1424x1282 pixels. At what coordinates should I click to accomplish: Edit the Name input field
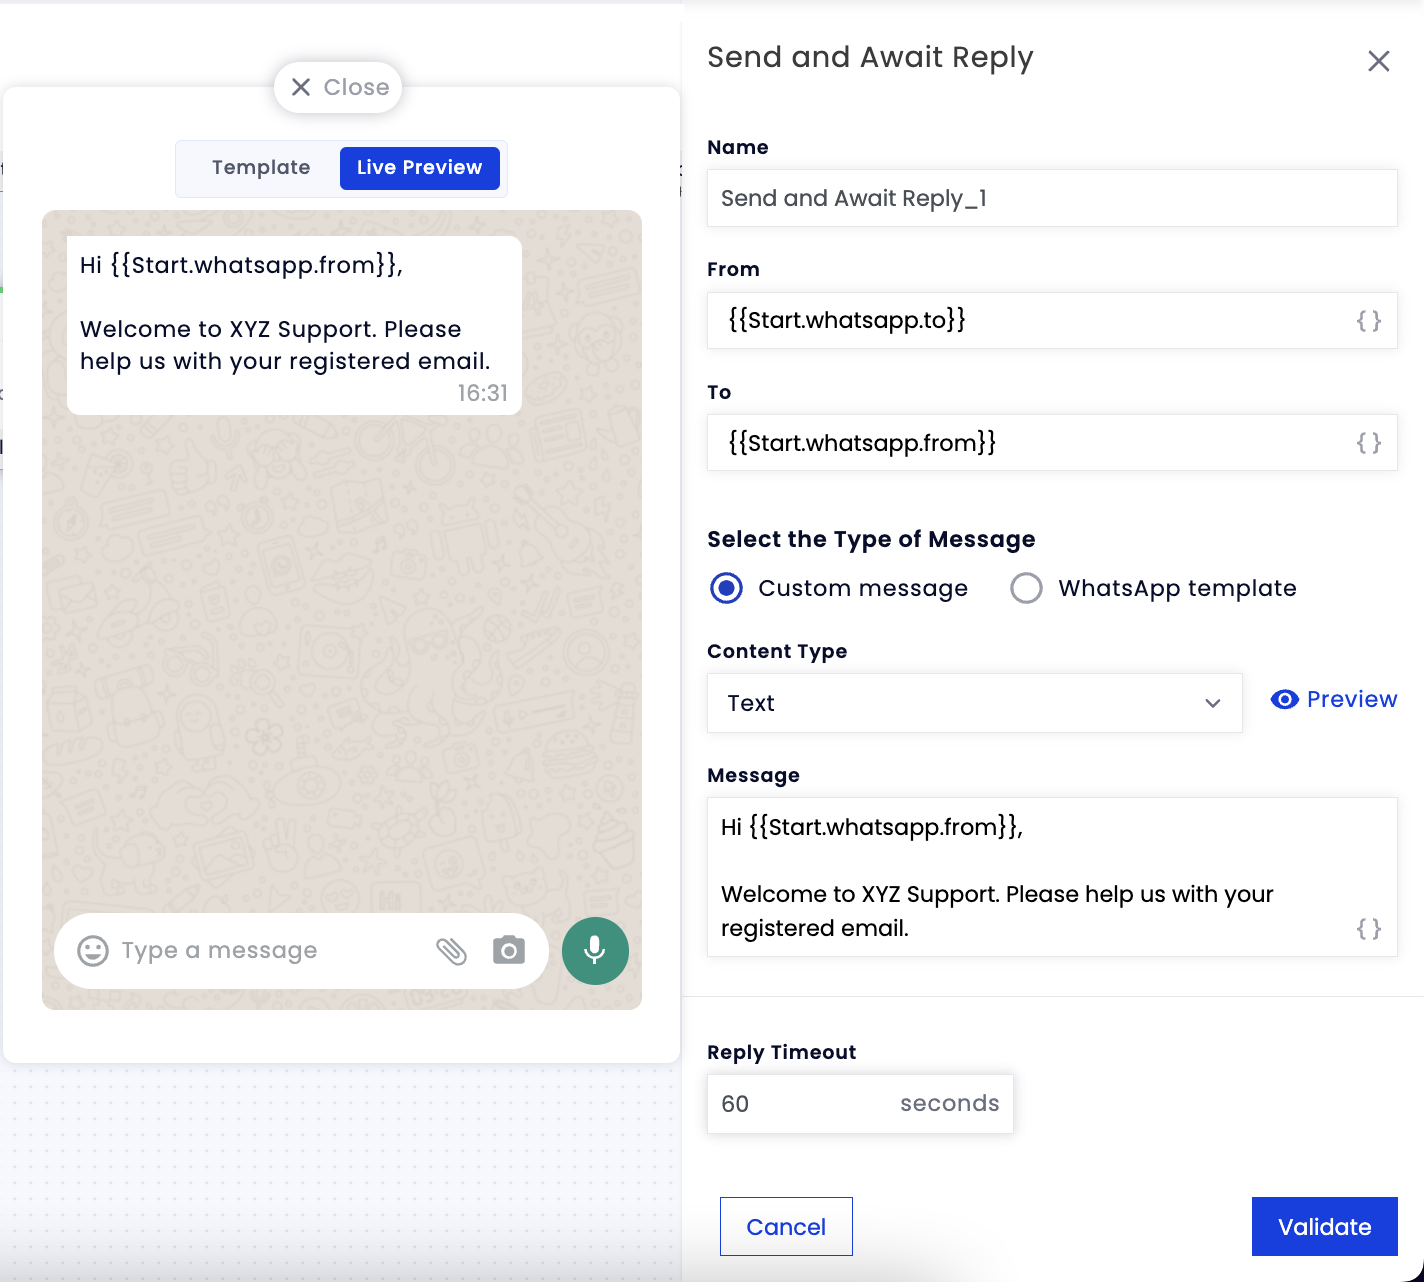(1052, 198)
